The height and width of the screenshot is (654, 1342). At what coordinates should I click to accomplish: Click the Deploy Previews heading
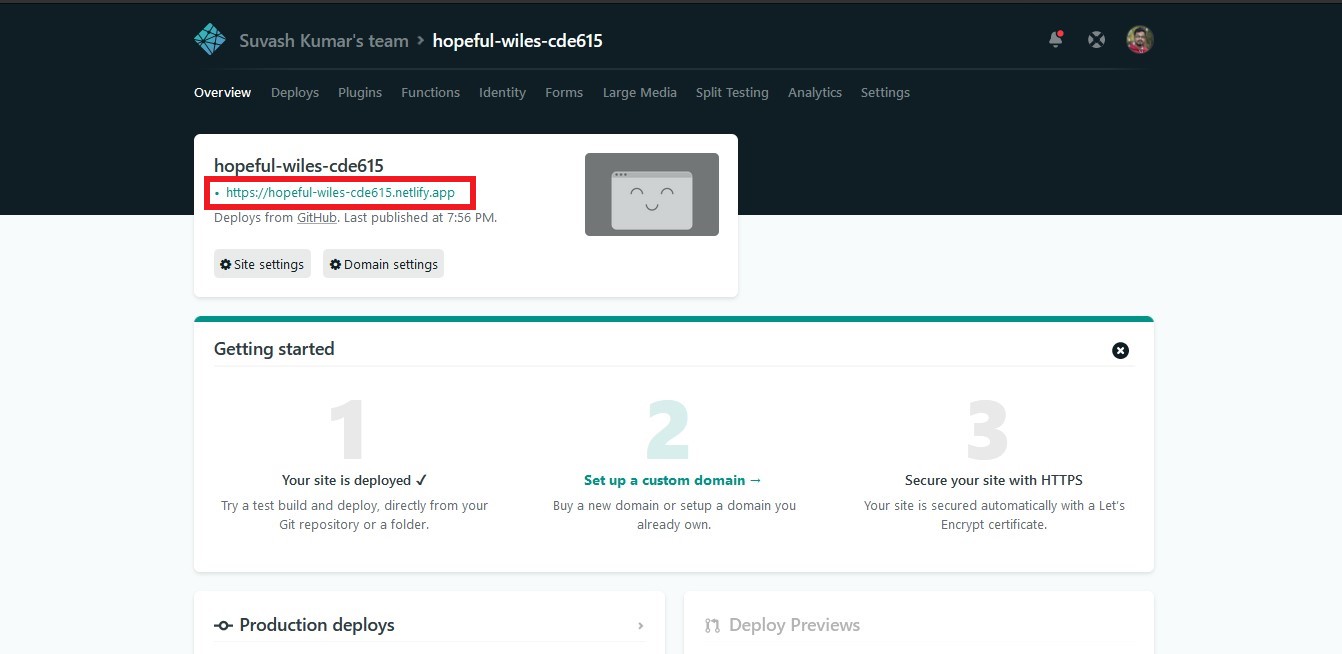(795, 625)
